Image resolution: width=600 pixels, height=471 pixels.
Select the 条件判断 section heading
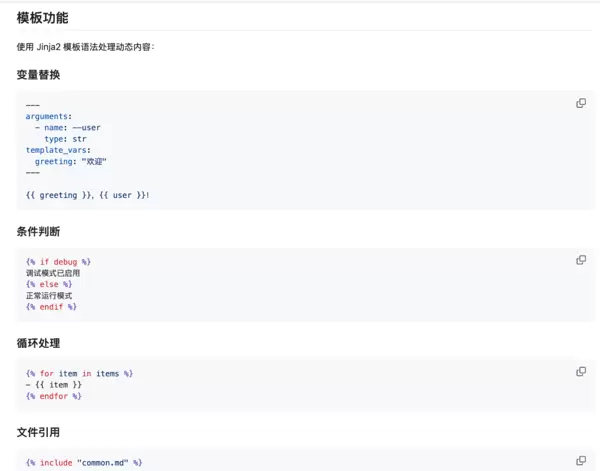(38, 232)
